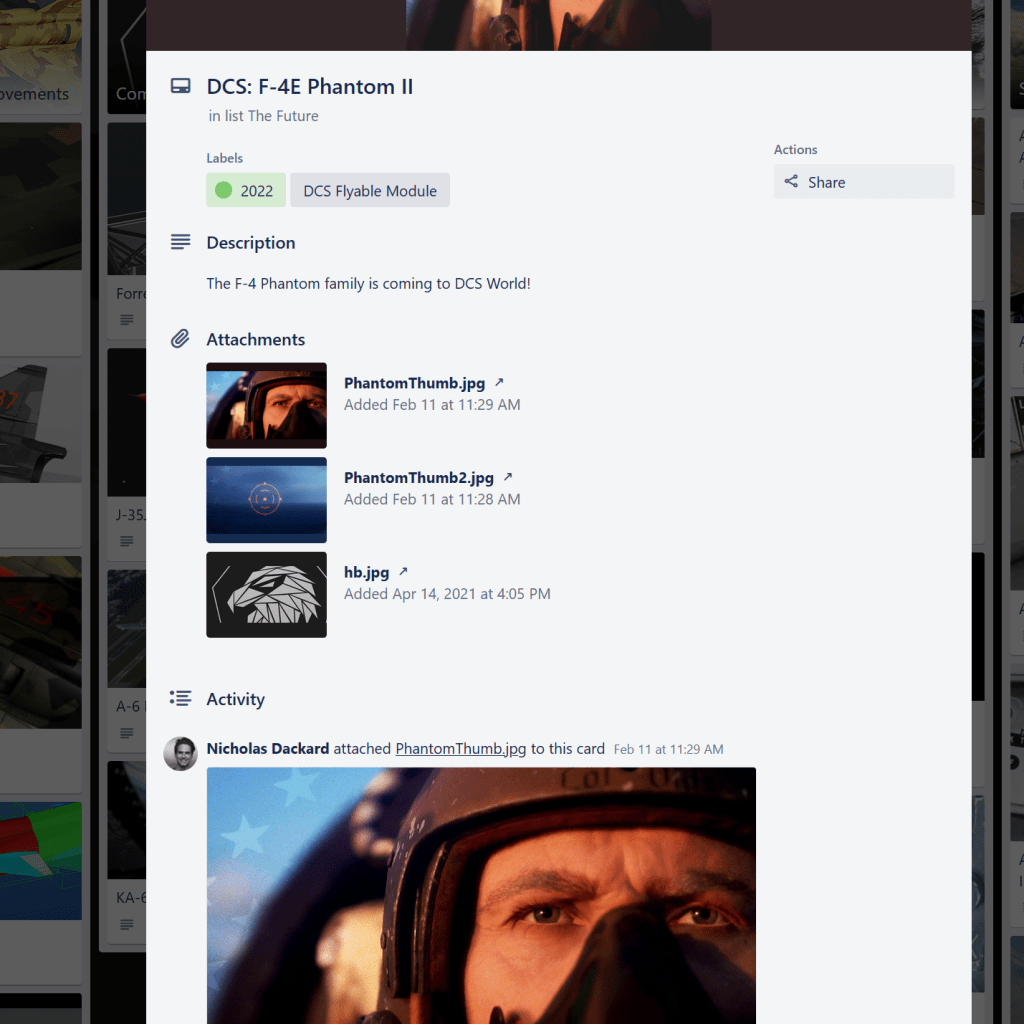Click the DCS Flyable Module label

[x=370, y=190]
